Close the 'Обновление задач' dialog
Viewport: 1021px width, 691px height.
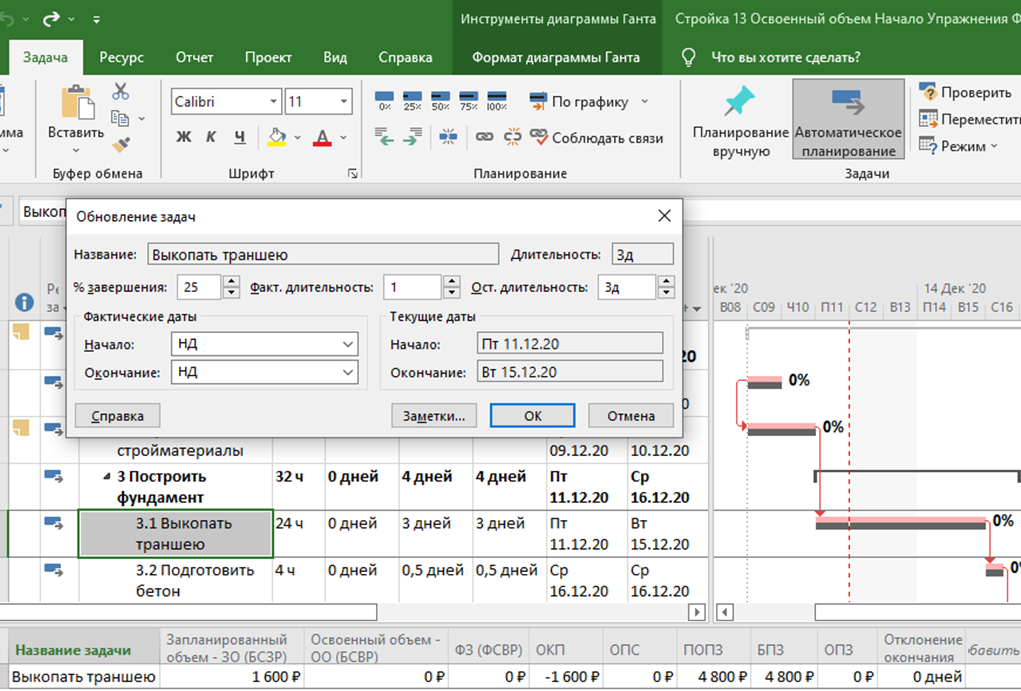[664, 216]
